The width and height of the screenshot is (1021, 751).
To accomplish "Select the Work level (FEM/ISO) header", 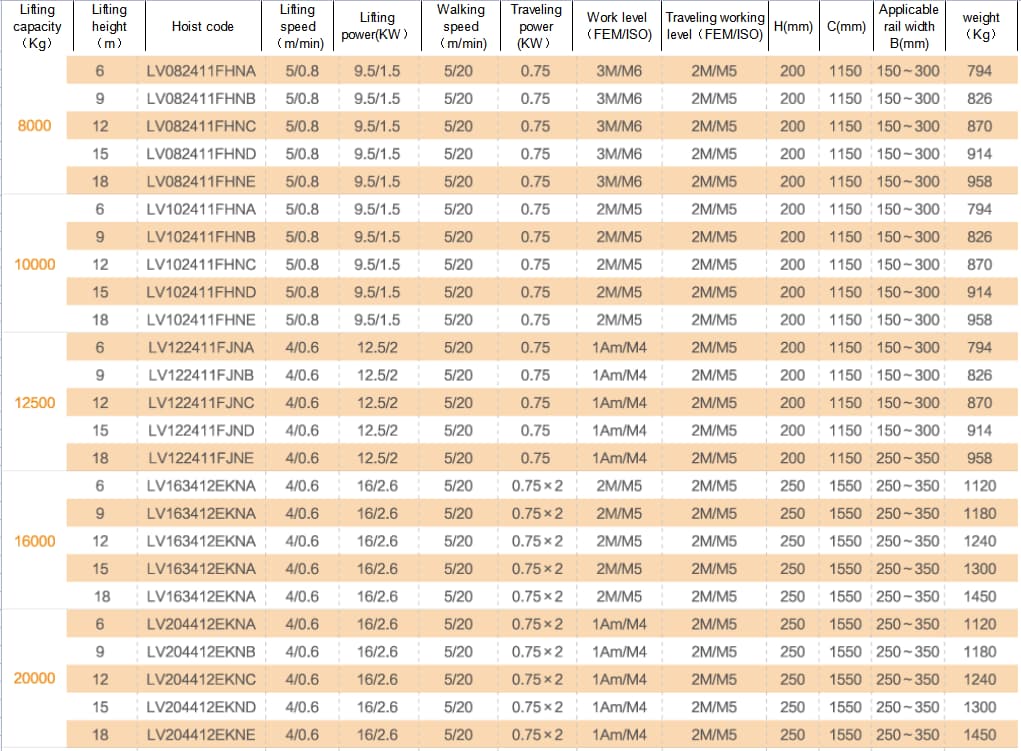I will pyautogui.click(x=618, y=27).
